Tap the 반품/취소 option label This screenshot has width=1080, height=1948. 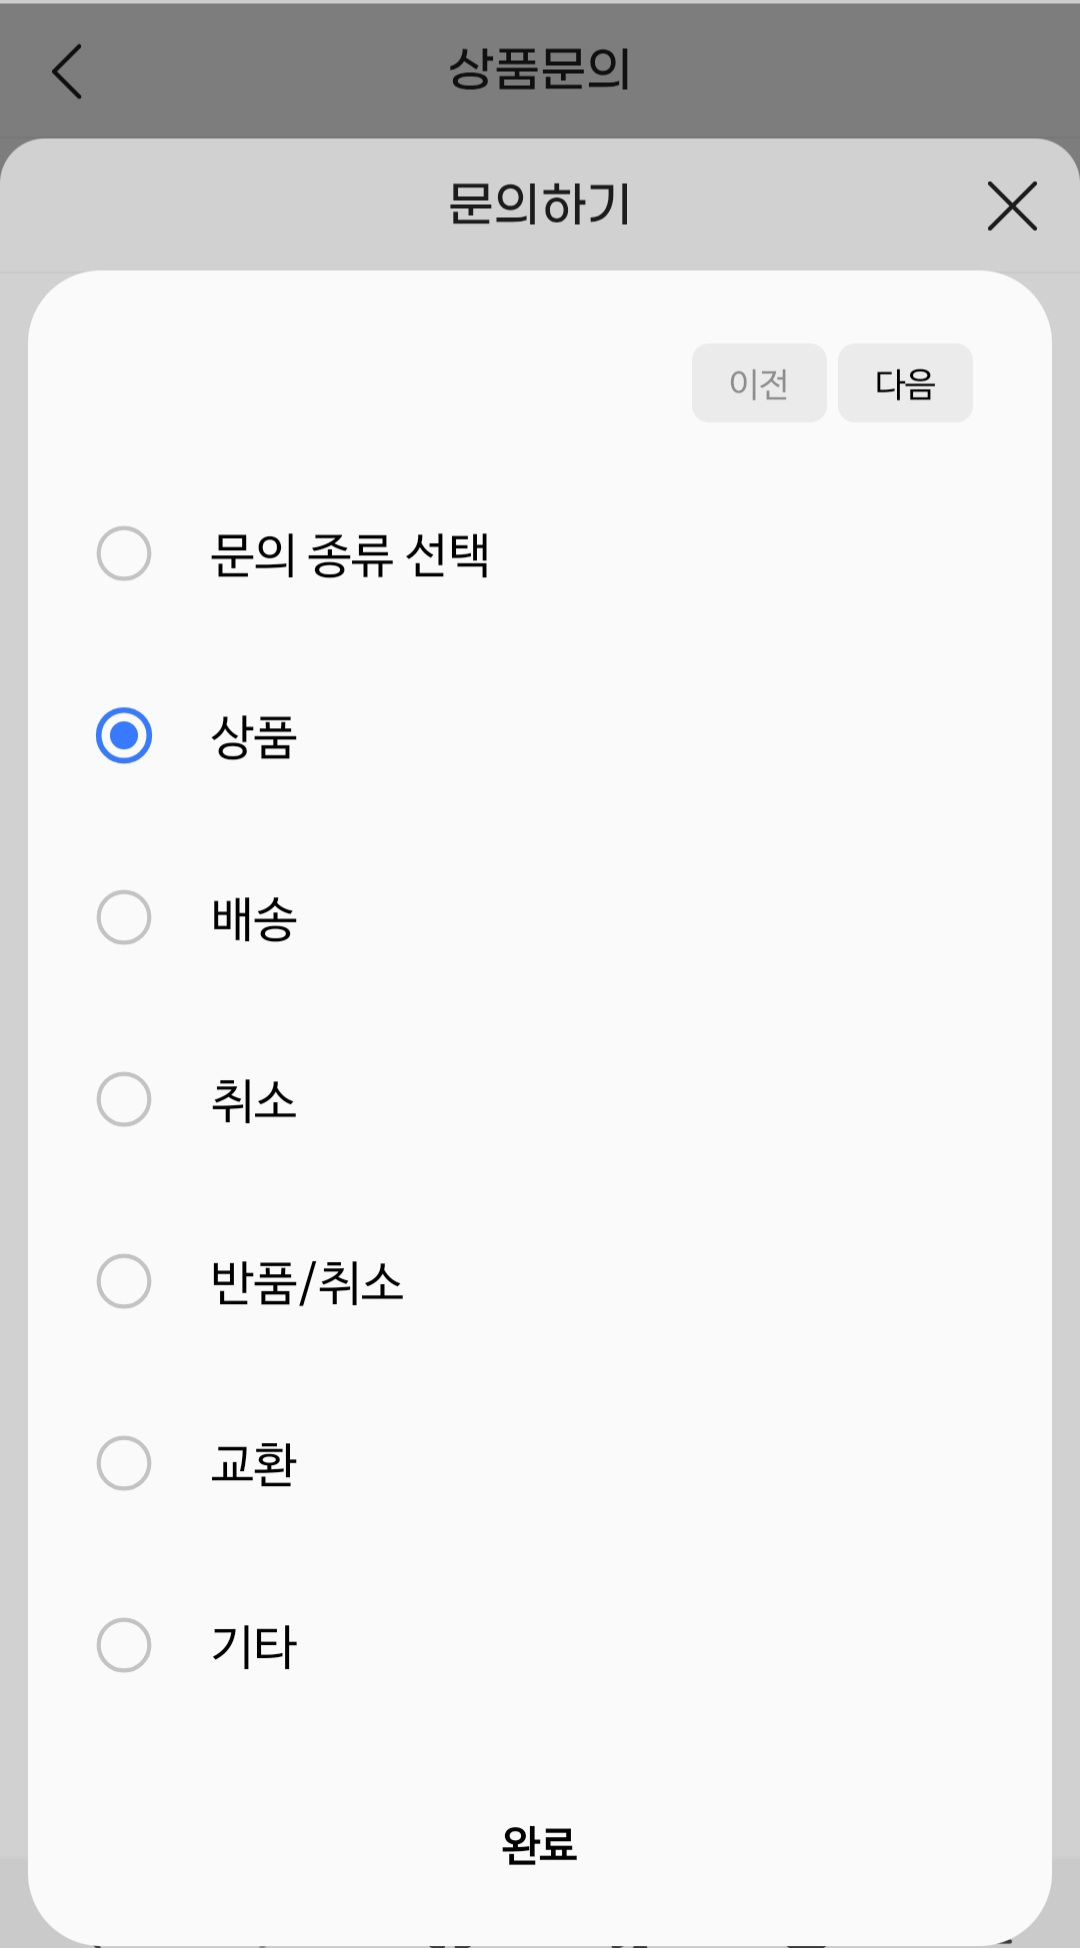pos(307,1283)
